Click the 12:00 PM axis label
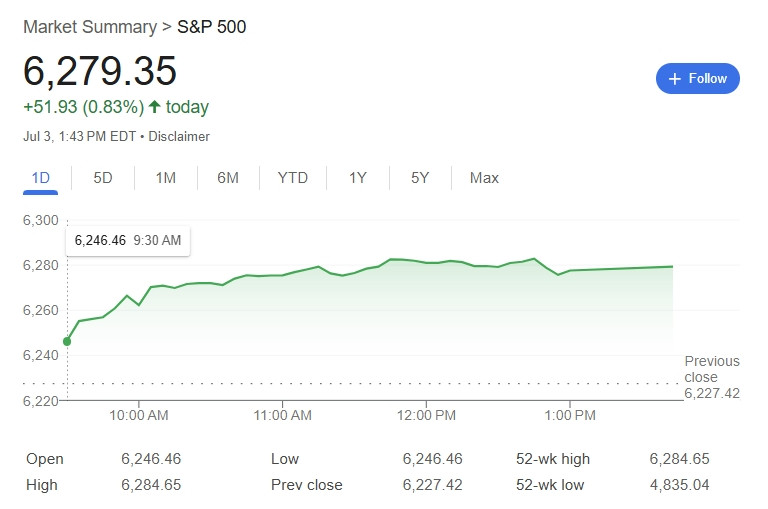Image resolution: width=768 pixels, height=509 pixels. pyautogui.click(x=426, y=415)
